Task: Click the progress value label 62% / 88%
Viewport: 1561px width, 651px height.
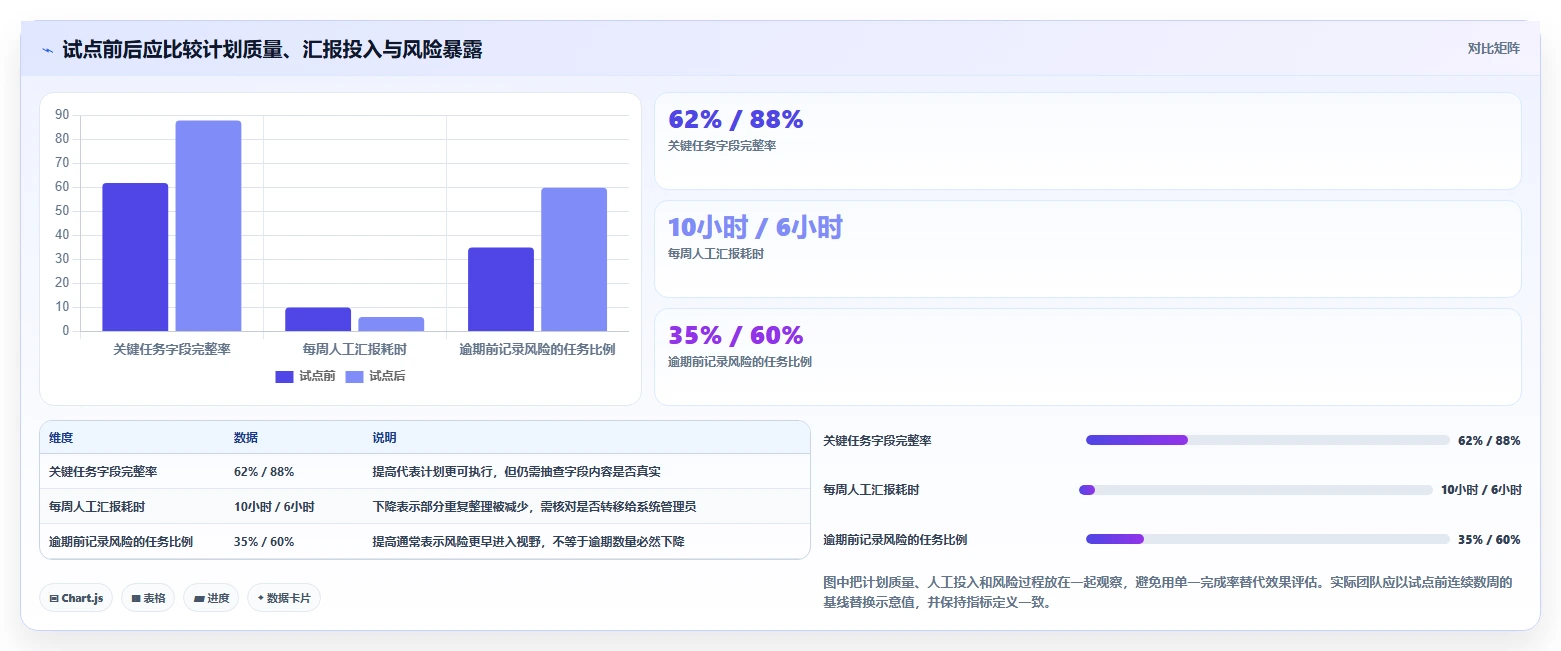Action: (1489, 440)
